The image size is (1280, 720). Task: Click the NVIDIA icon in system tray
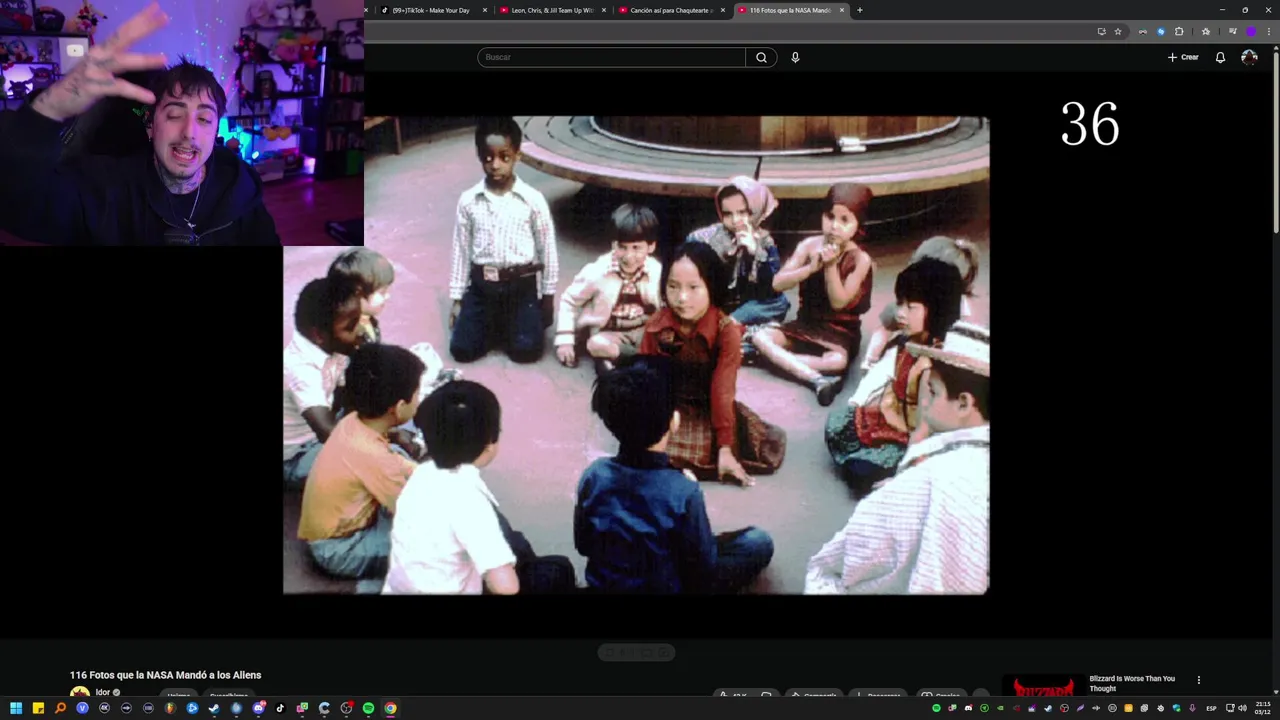1000,708
